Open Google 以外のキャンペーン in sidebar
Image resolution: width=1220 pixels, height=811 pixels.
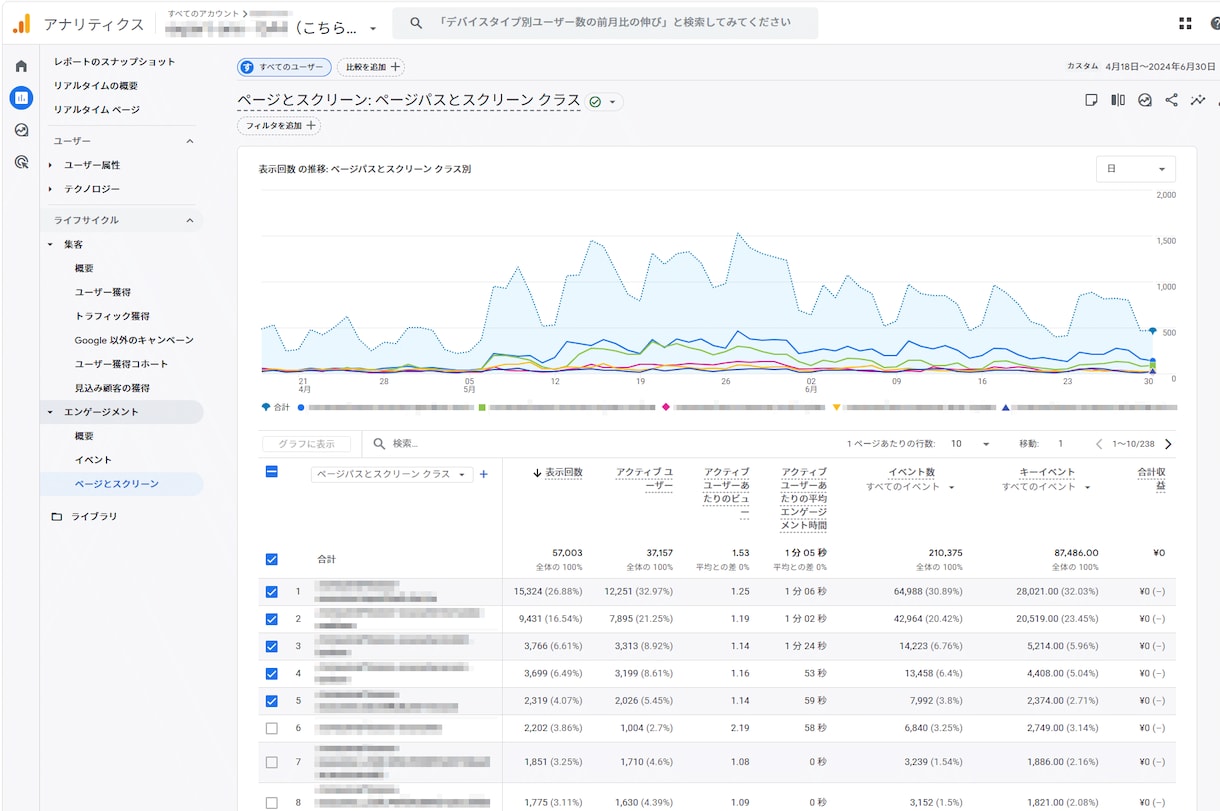tap(134, 340)
